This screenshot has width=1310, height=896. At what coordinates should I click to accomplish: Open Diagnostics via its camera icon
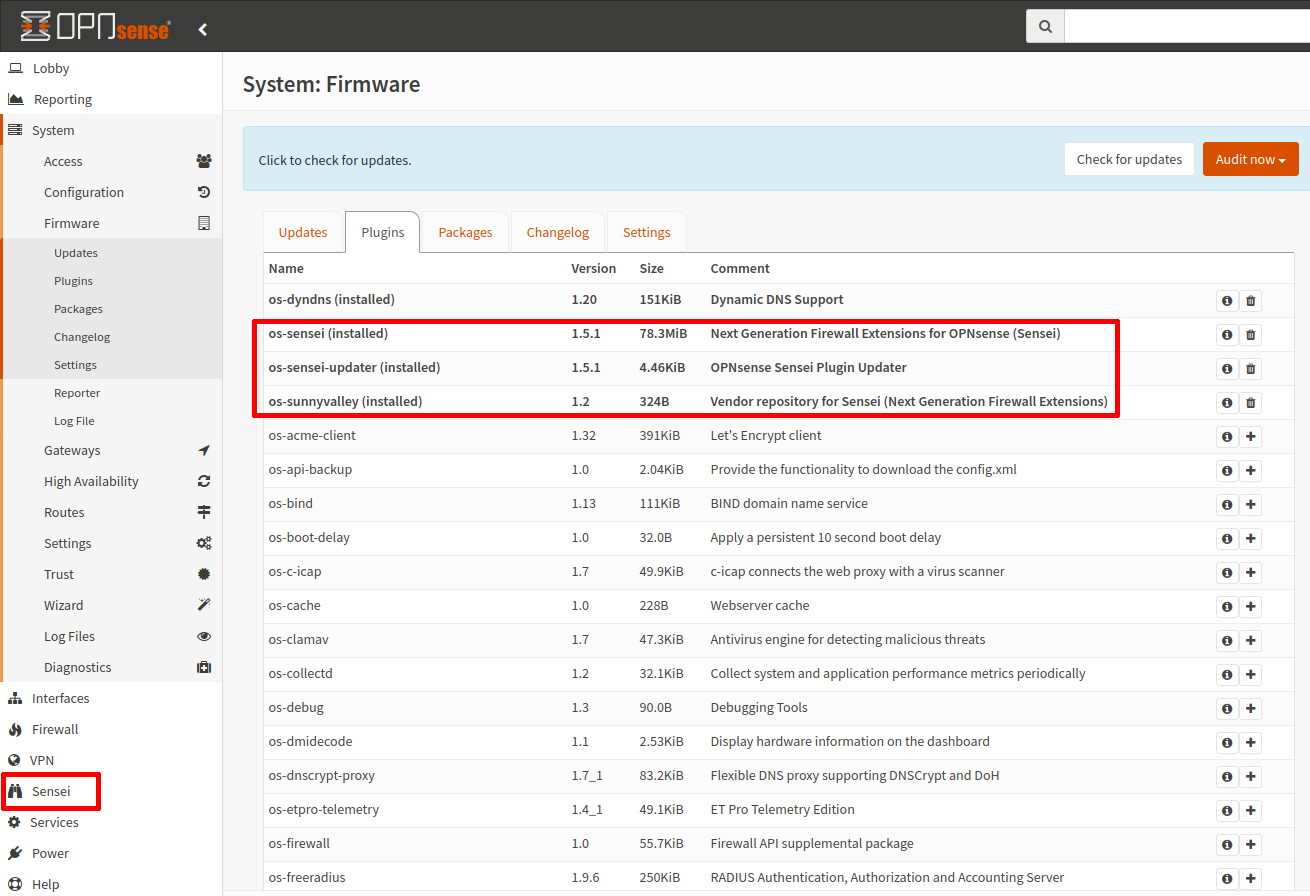tap(204, 667)
